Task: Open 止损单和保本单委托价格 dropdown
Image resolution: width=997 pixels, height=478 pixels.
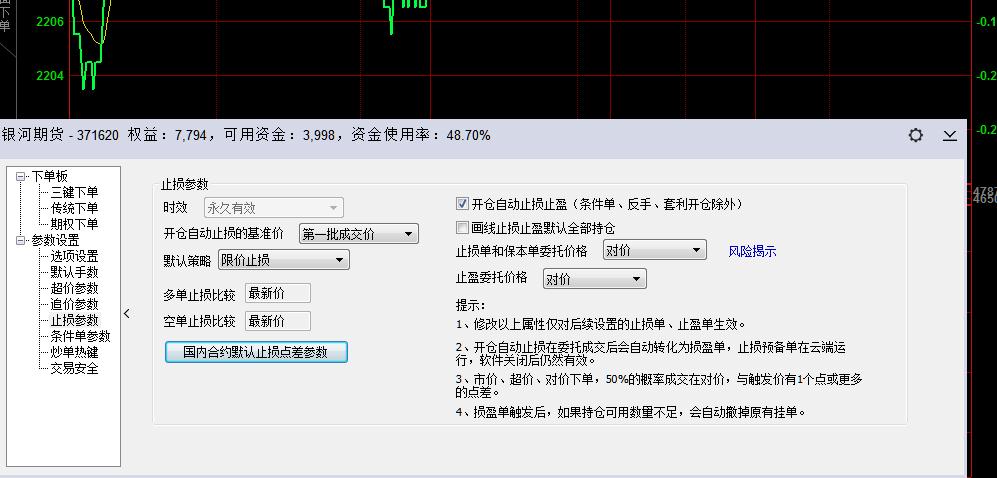Action: click(x=655, y=251)
